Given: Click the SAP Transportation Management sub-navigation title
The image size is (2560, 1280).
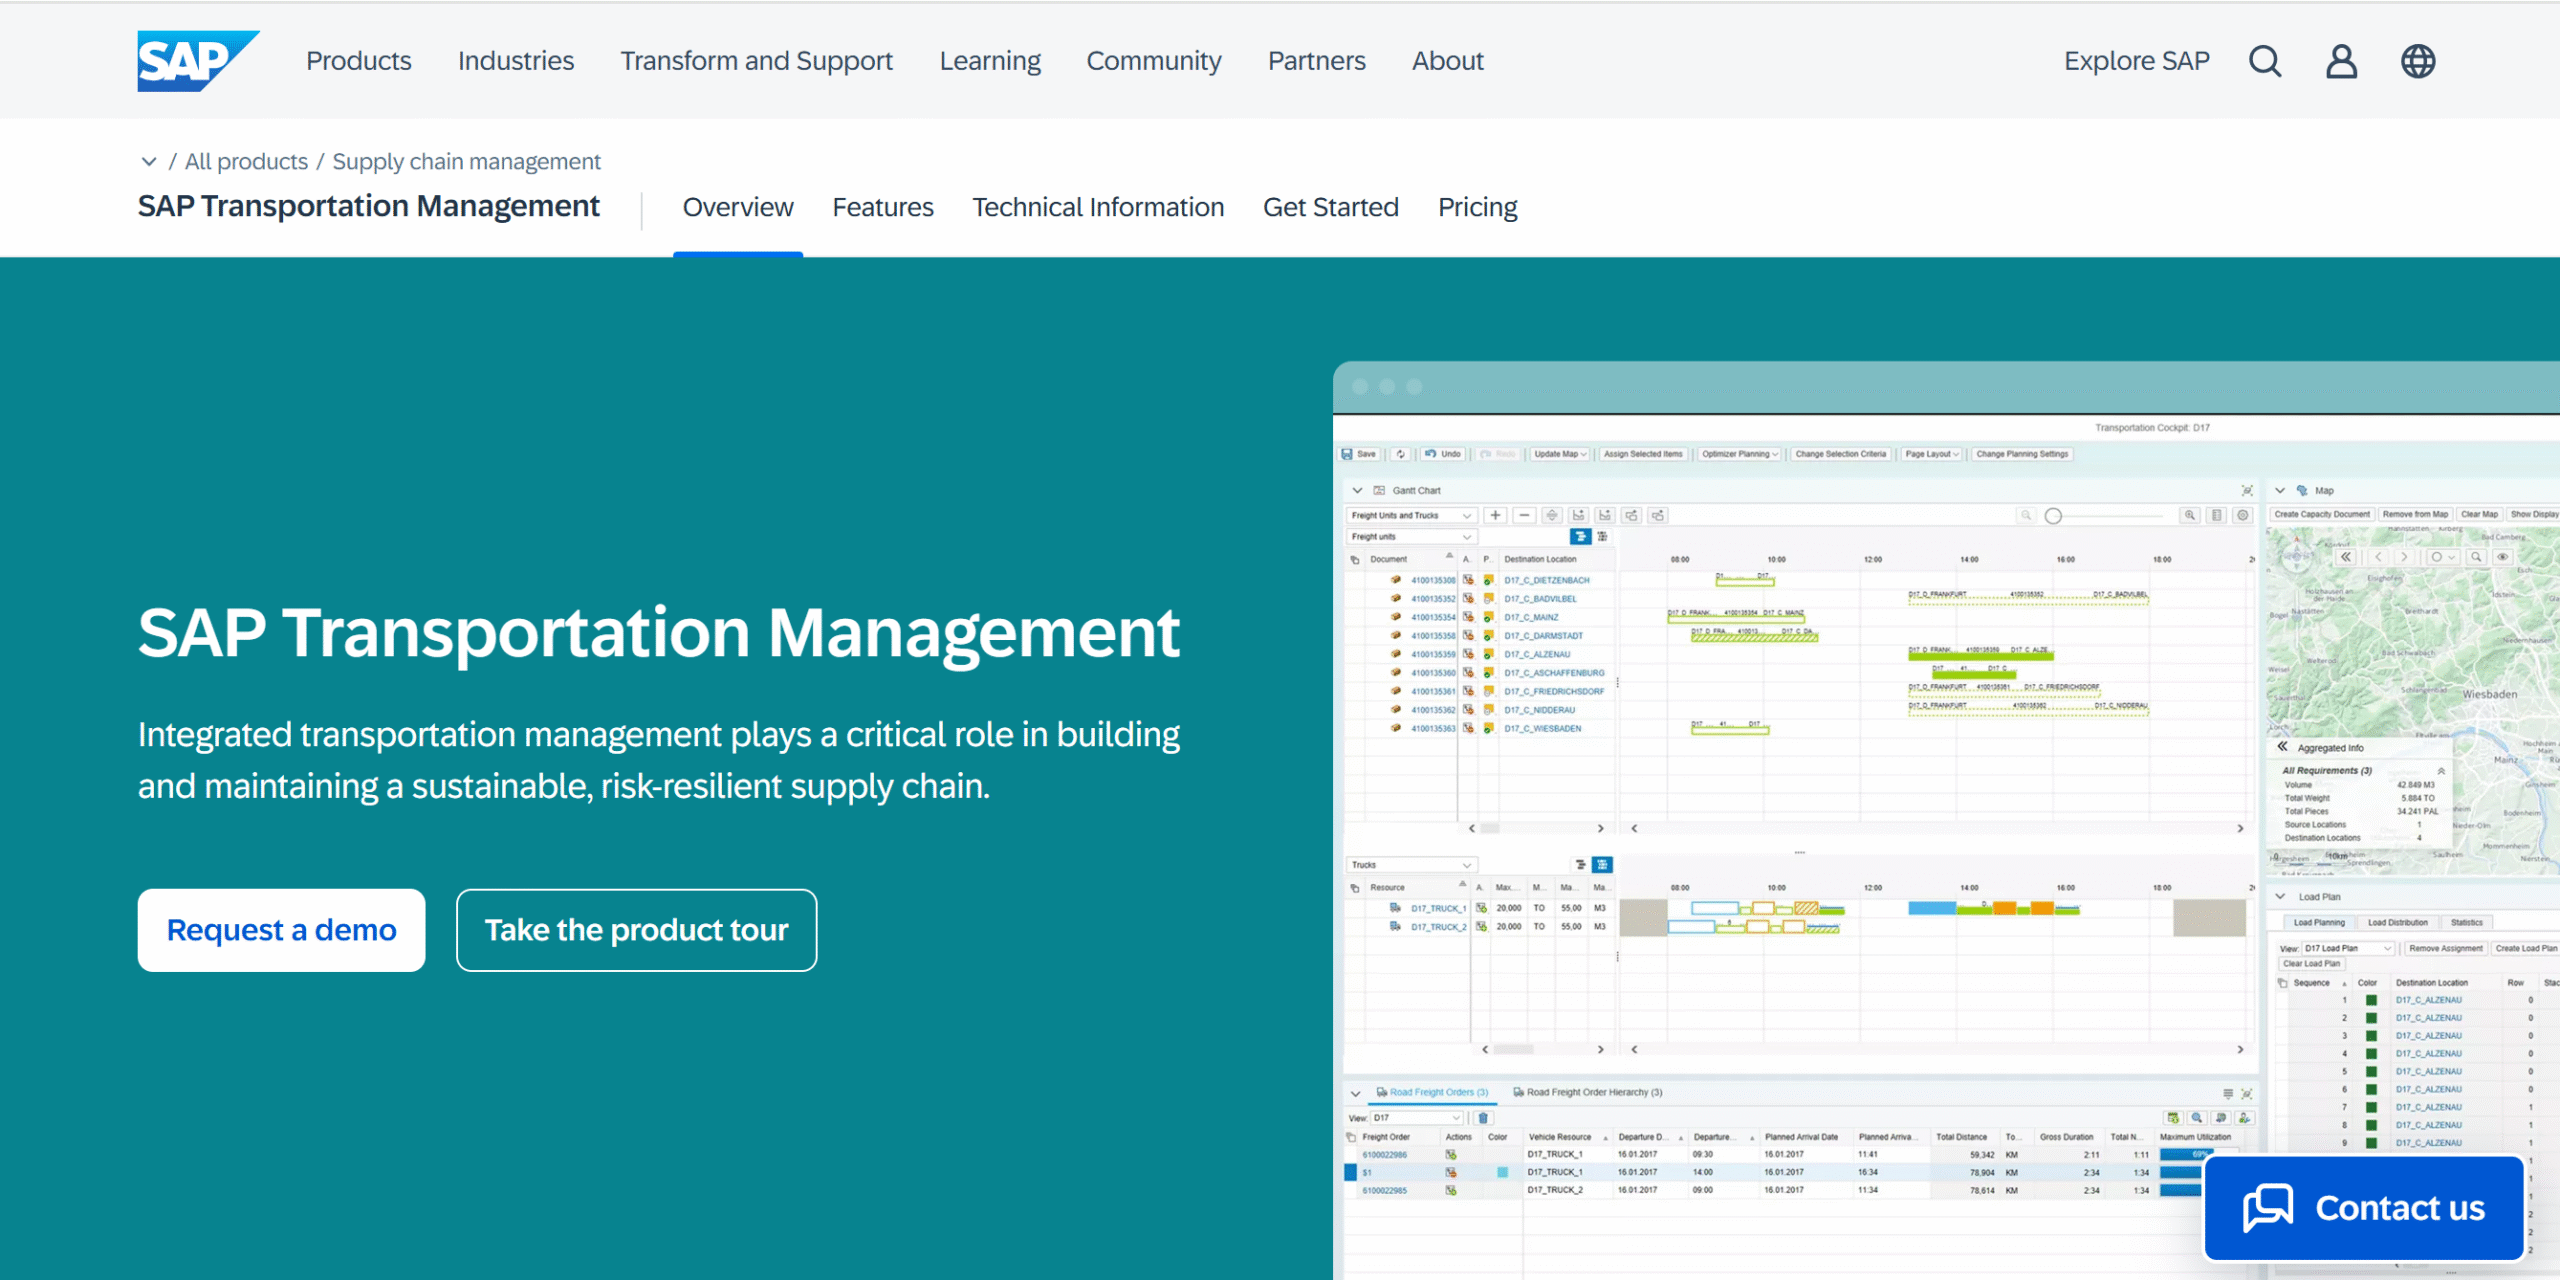Looking at the screenshot, I should pos(369,206).
